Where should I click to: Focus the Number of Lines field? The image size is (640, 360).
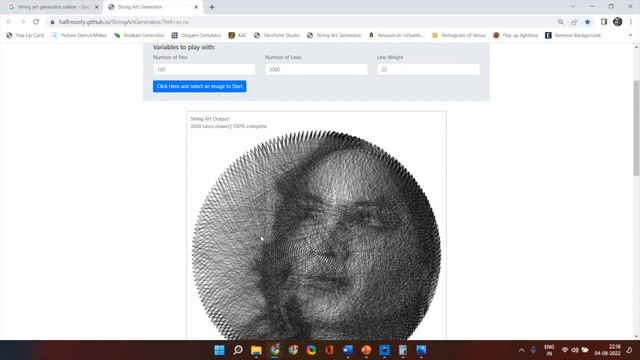coord(316,69)
